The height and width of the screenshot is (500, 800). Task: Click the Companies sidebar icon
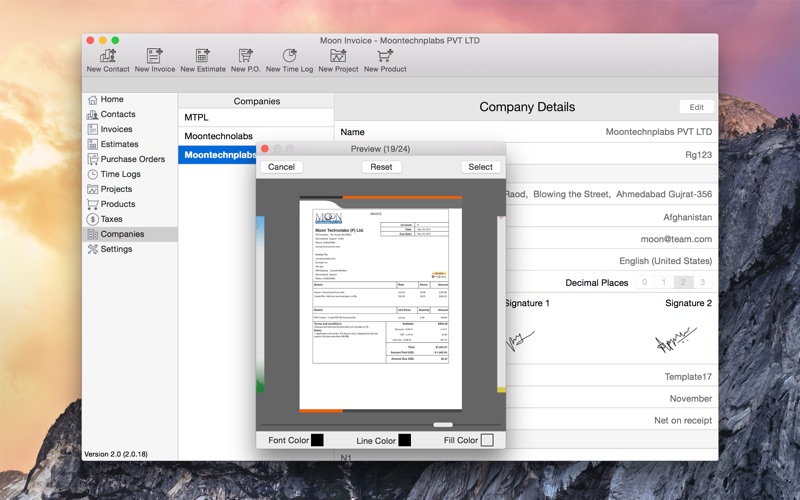(x=92, y=234)
